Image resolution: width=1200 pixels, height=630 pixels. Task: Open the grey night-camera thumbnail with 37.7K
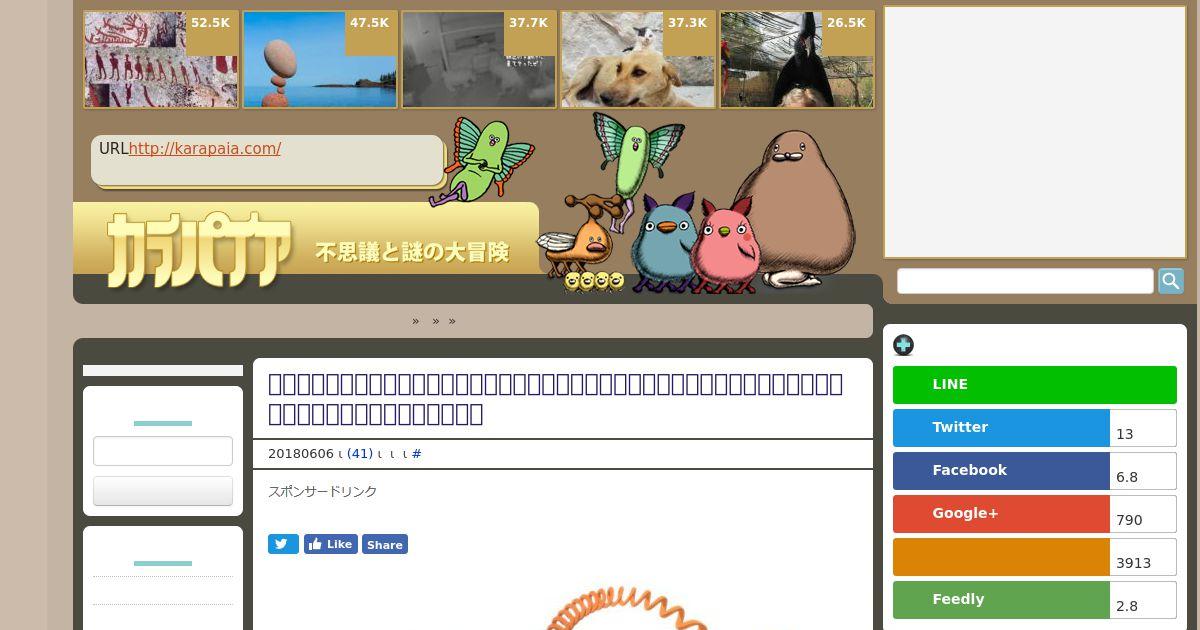[x=479, y=60]
